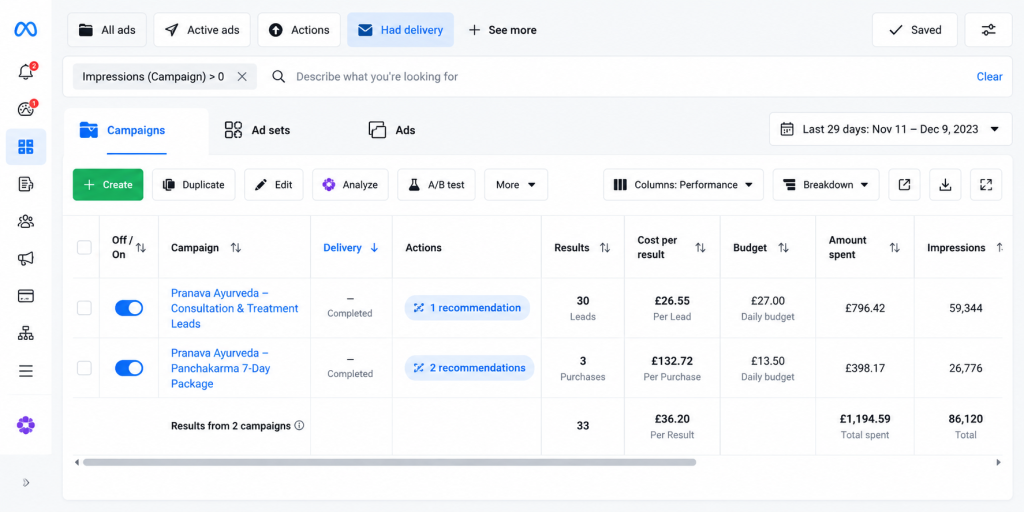Image resolution: width=1024 pixels, height=512 pixels.
Task: Switch to the Ad sets tab
Action: pos(257,130)
